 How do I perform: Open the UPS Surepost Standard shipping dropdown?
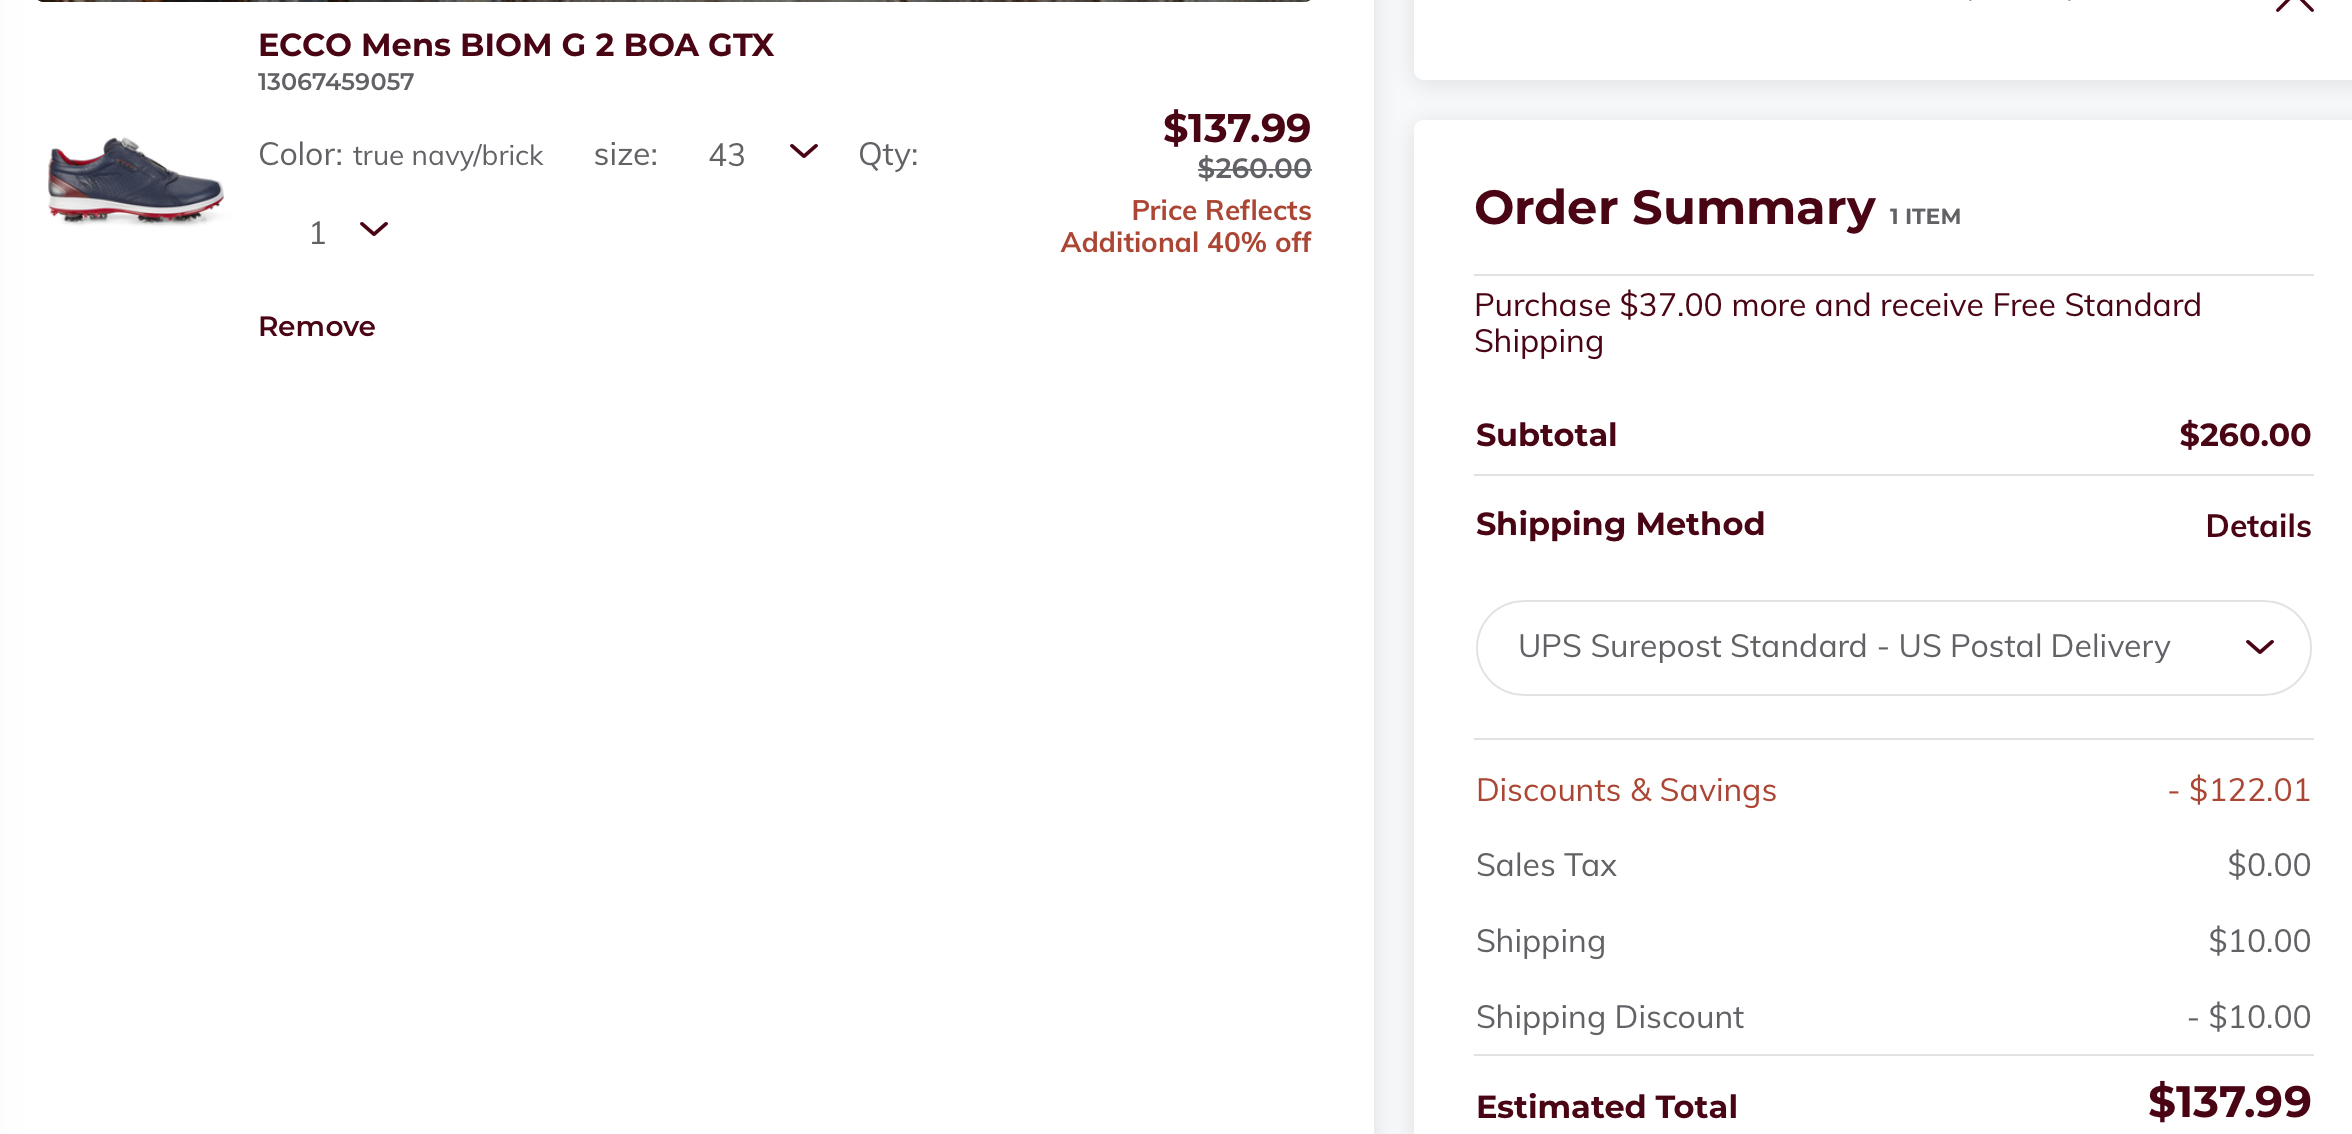(1893, 647)
